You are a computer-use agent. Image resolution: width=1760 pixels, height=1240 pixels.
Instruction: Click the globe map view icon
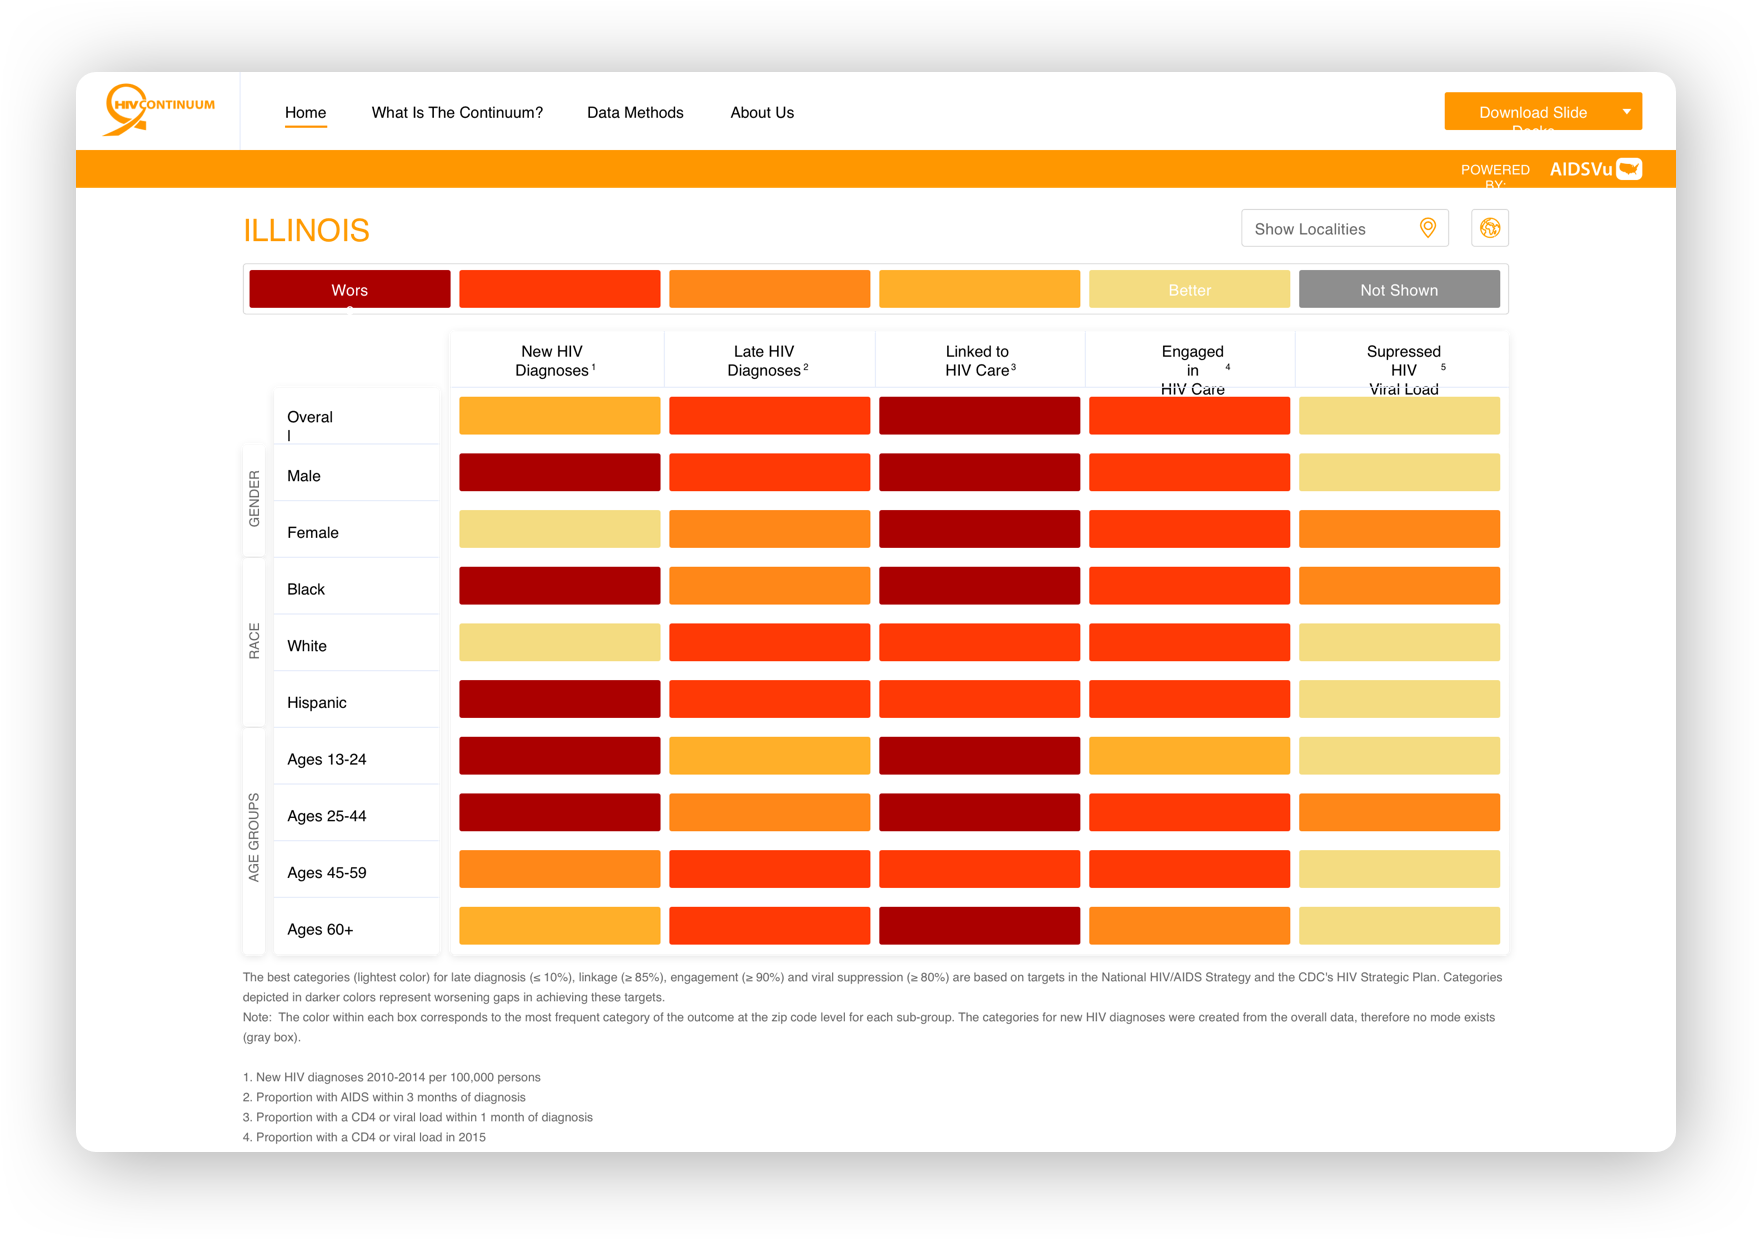[1490, 228]
